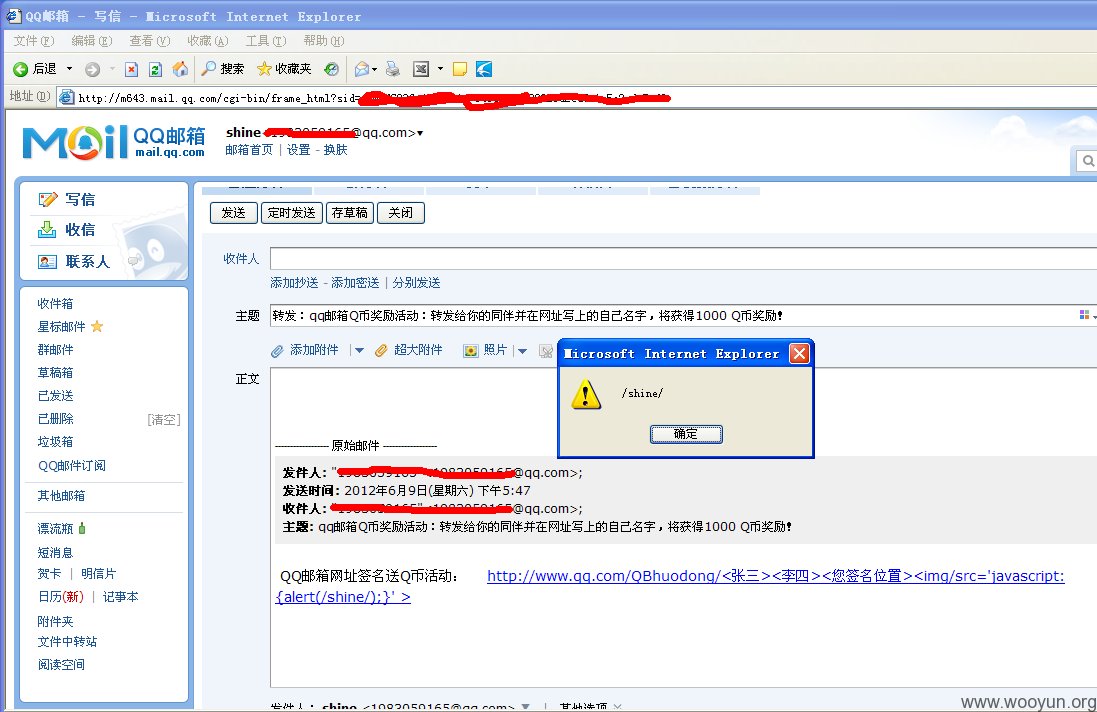This screenshot has width=1097, height=712.
Task: Click the yellow note toolbar icon
Action: 460,69
